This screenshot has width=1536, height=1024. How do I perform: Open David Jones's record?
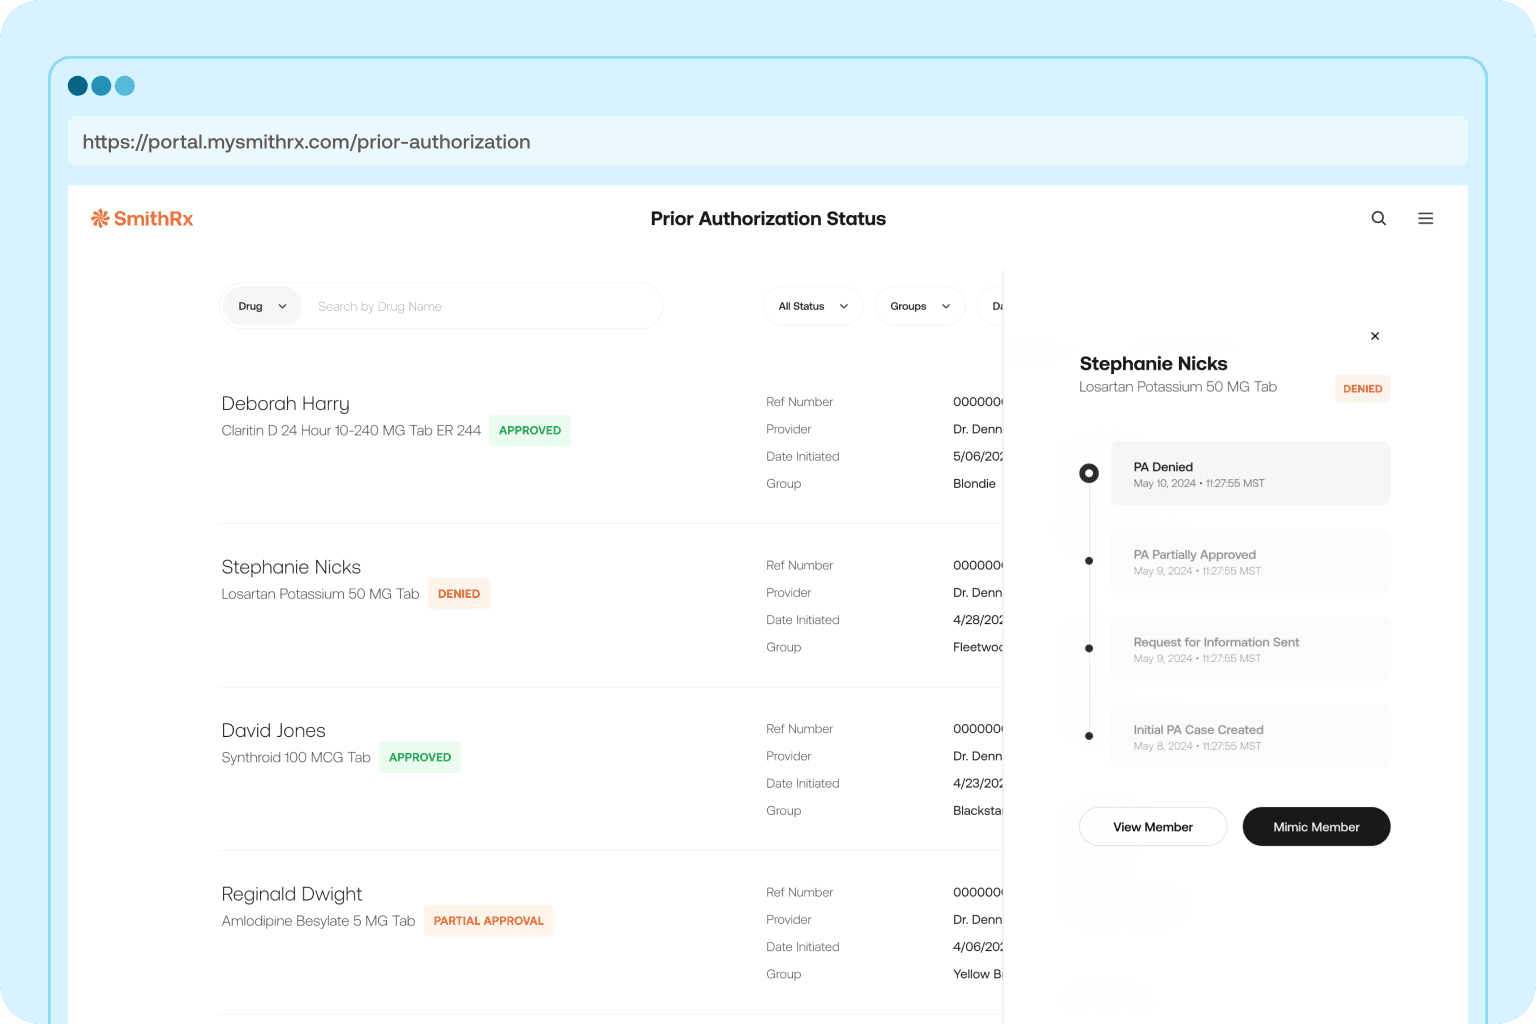coord(273,731)
